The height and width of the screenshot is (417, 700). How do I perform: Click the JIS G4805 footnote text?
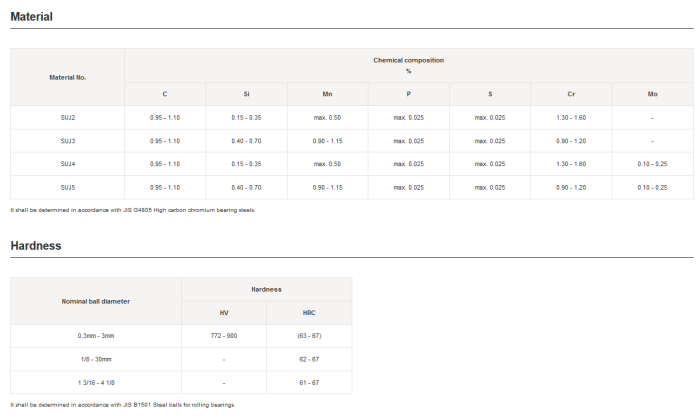[x=133, y=210]
